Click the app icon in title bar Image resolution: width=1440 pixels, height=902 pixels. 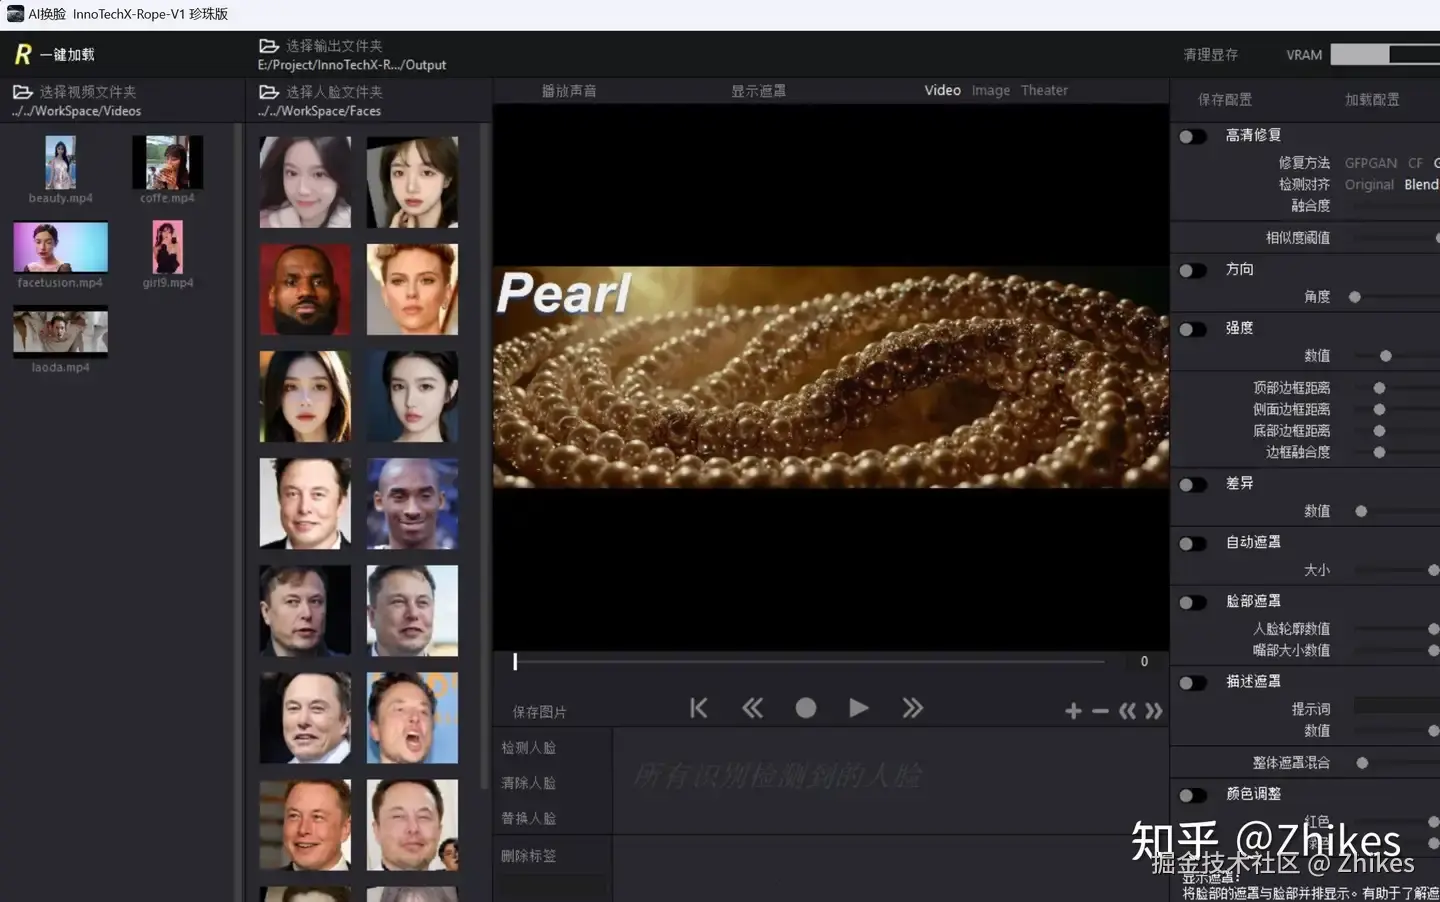click(15, 14)
